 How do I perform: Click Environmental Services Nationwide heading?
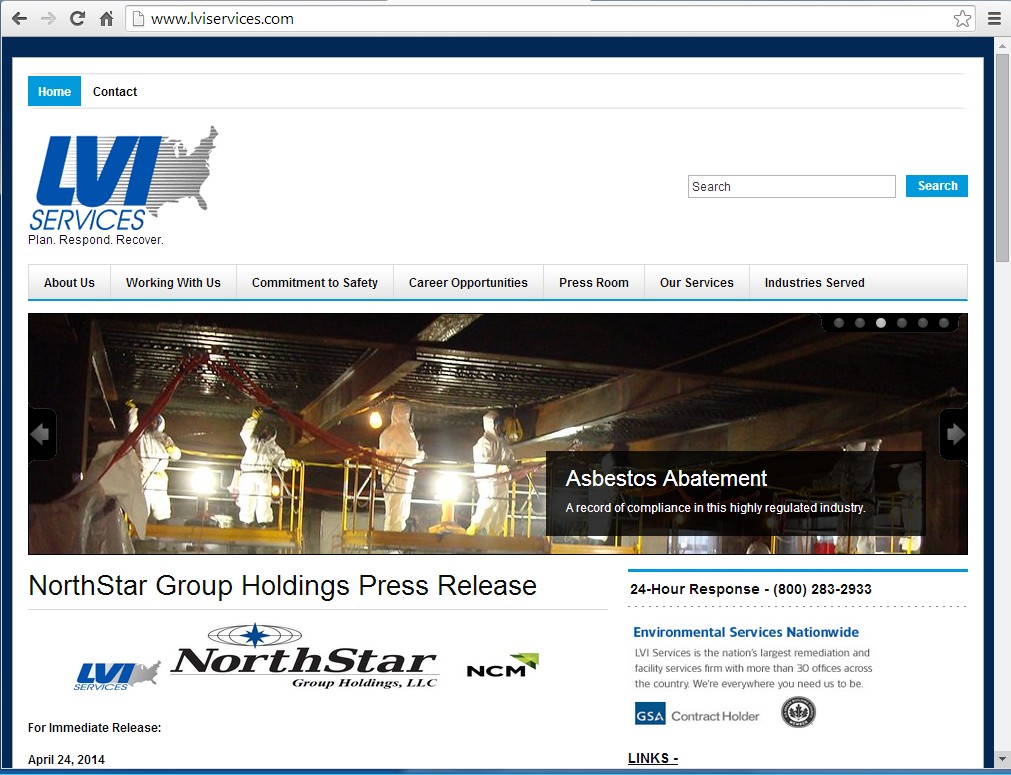click(x=746, y=632)
